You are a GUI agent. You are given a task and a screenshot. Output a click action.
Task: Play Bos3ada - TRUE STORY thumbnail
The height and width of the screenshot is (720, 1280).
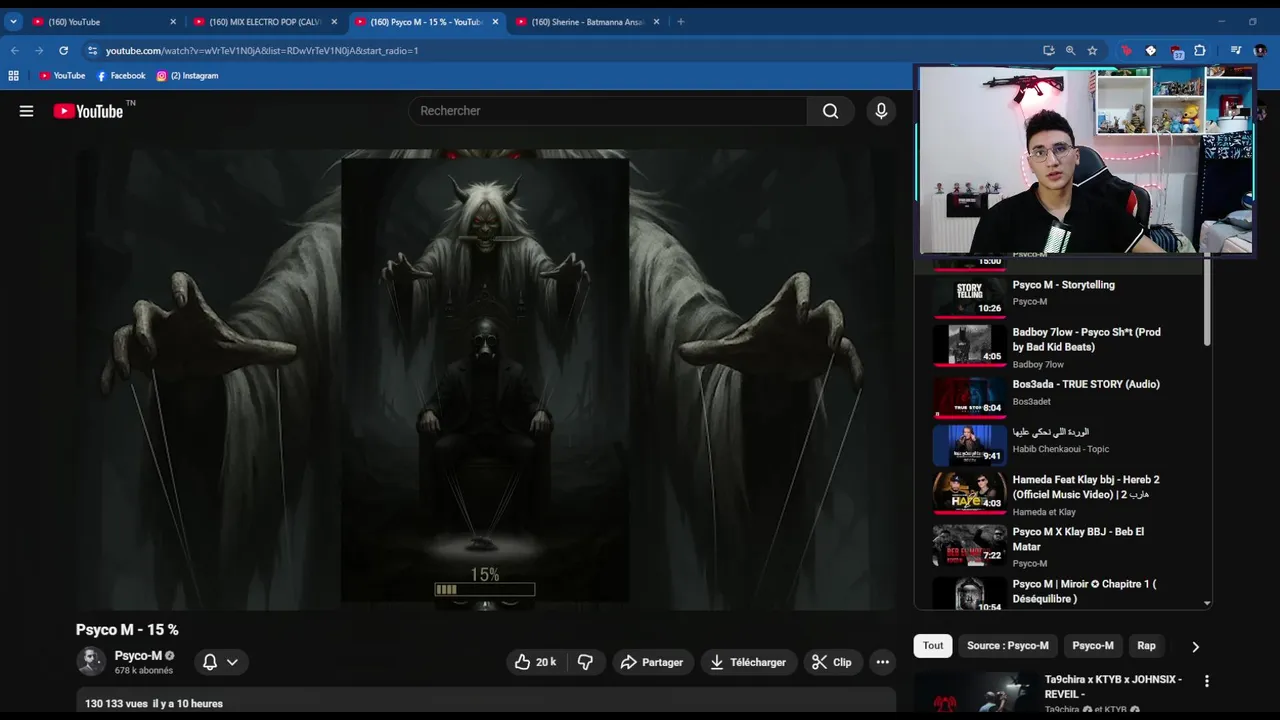pos(970,397)
